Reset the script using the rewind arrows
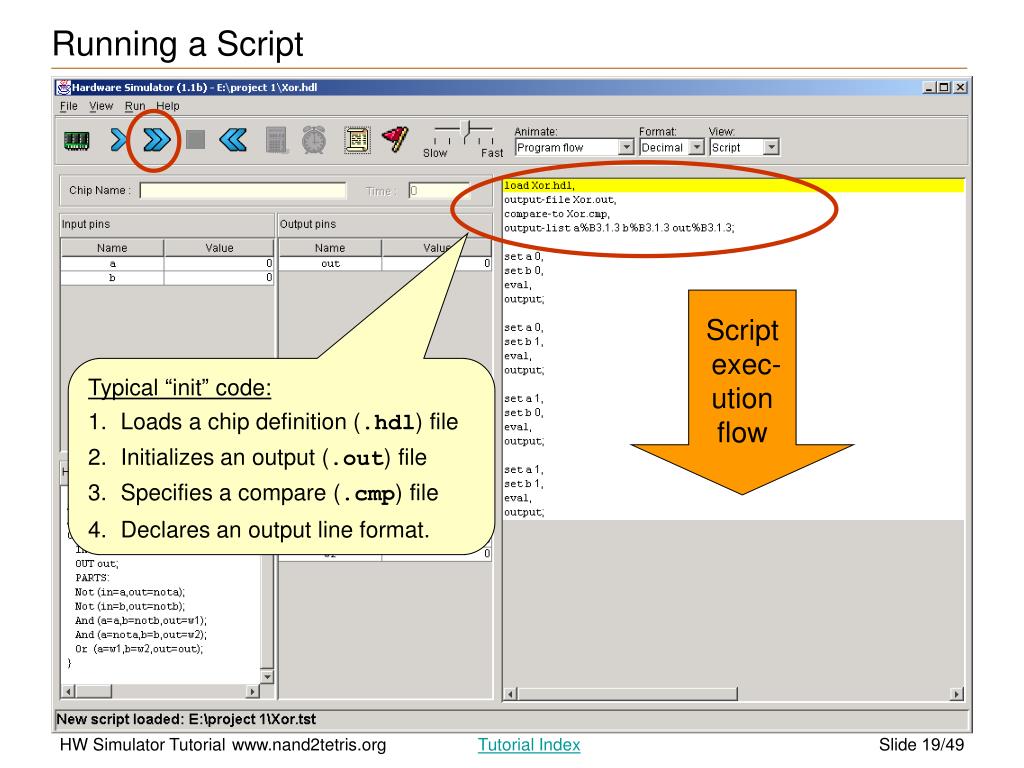This screenshot has width=1024, height=768. click(232, 142)
